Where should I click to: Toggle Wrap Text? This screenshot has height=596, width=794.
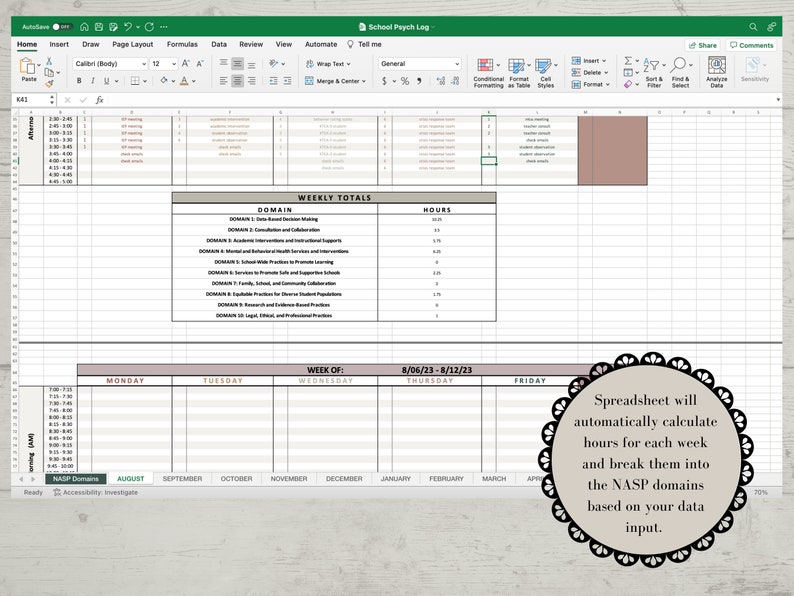tap(328, 64)
